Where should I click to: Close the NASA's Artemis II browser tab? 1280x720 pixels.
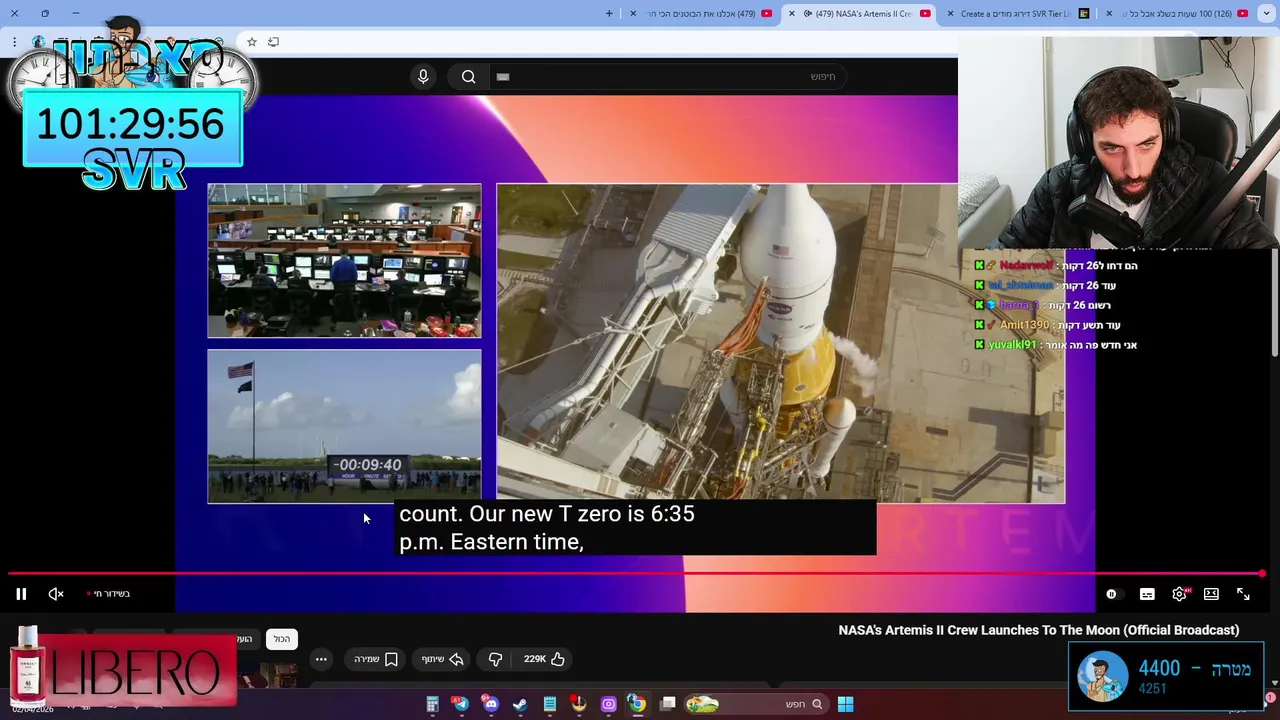[x=792, y=14]
